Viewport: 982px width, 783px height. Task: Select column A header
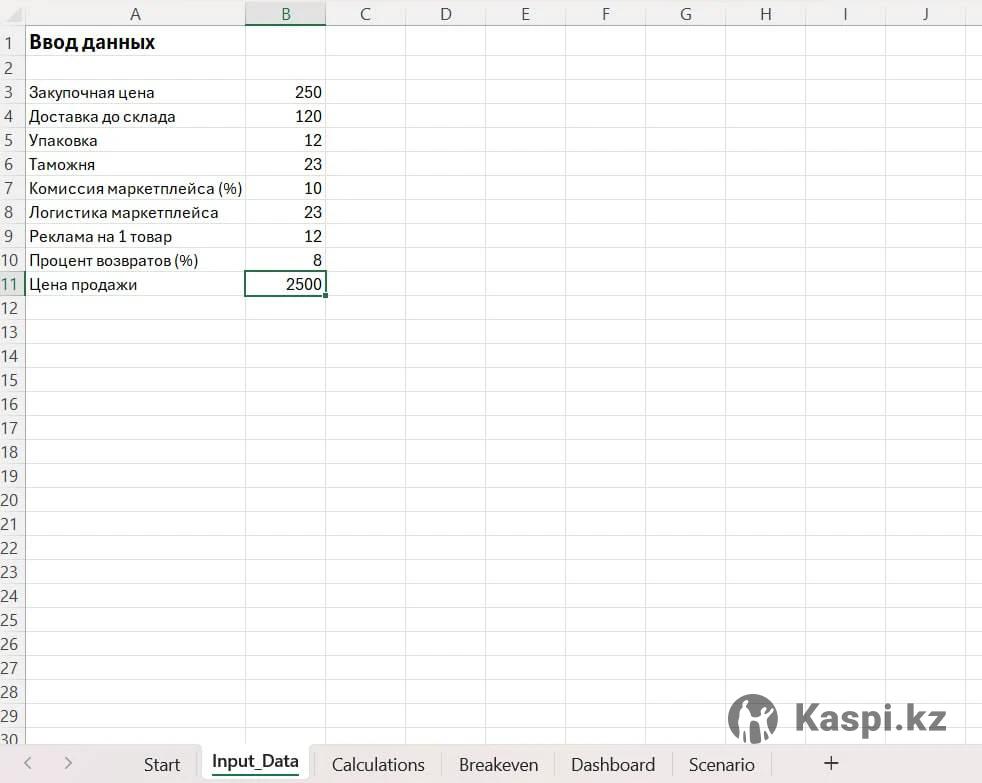[x=135, y=13]
